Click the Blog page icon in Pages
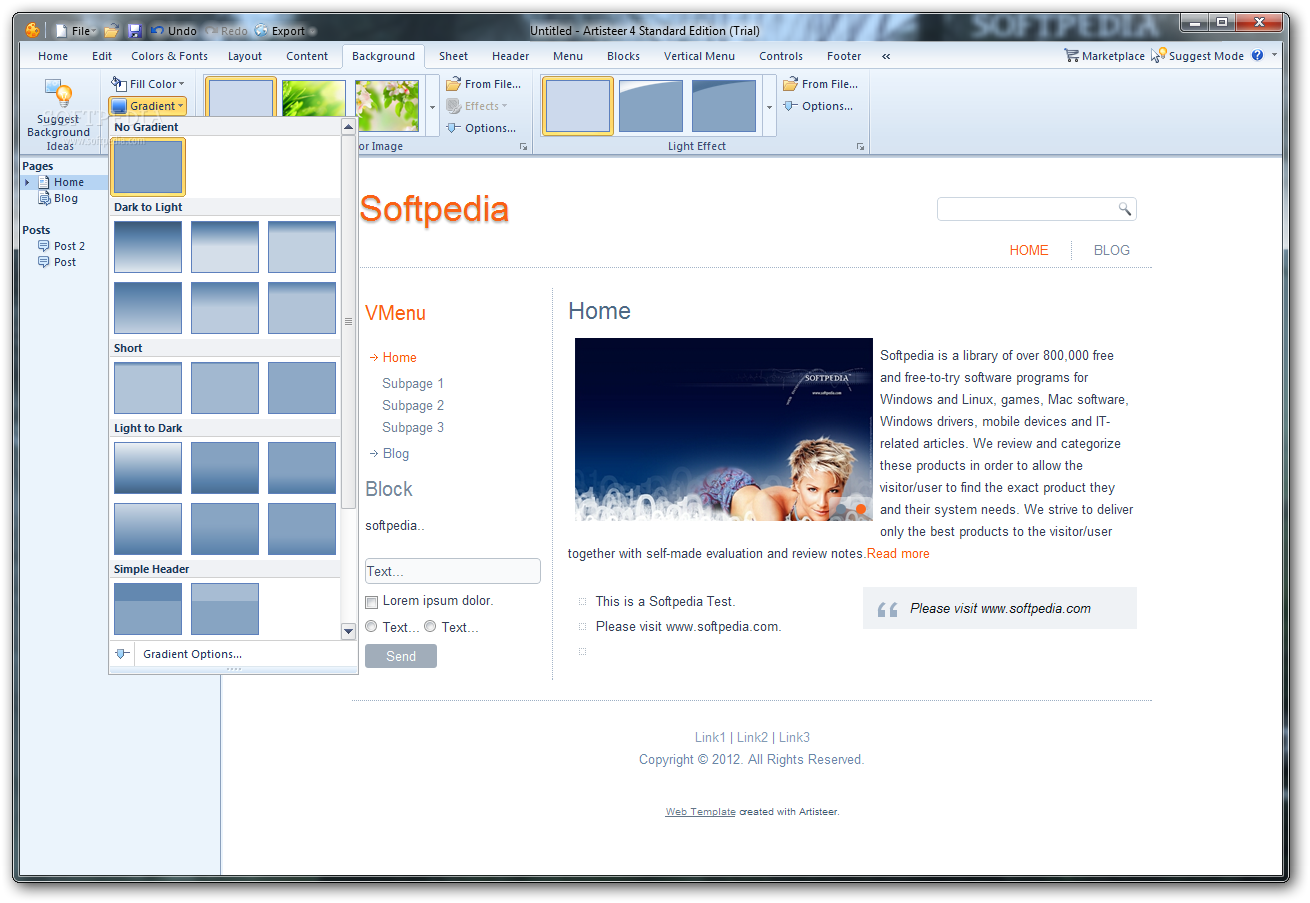Screen dimensions: 1310x903 point(44,198)
